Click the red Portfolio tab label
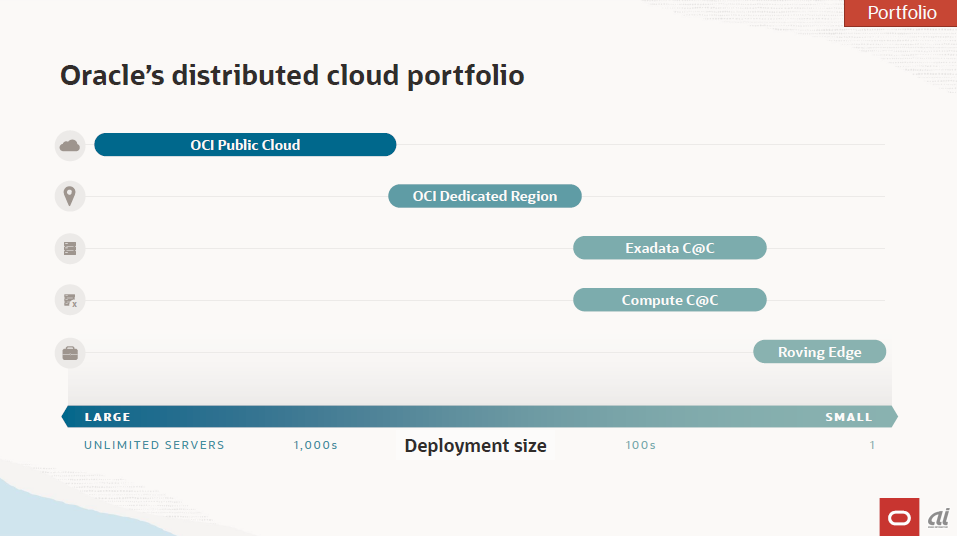The image size is (957, 536). 901,13
